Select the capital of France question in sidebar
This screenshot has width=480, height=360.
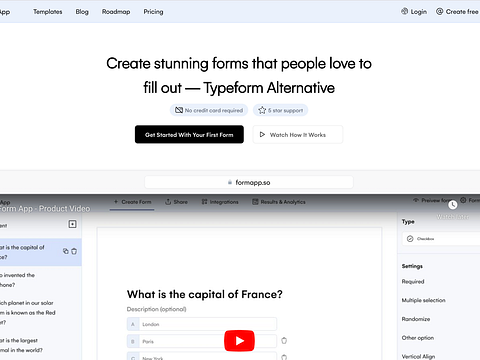41,252
